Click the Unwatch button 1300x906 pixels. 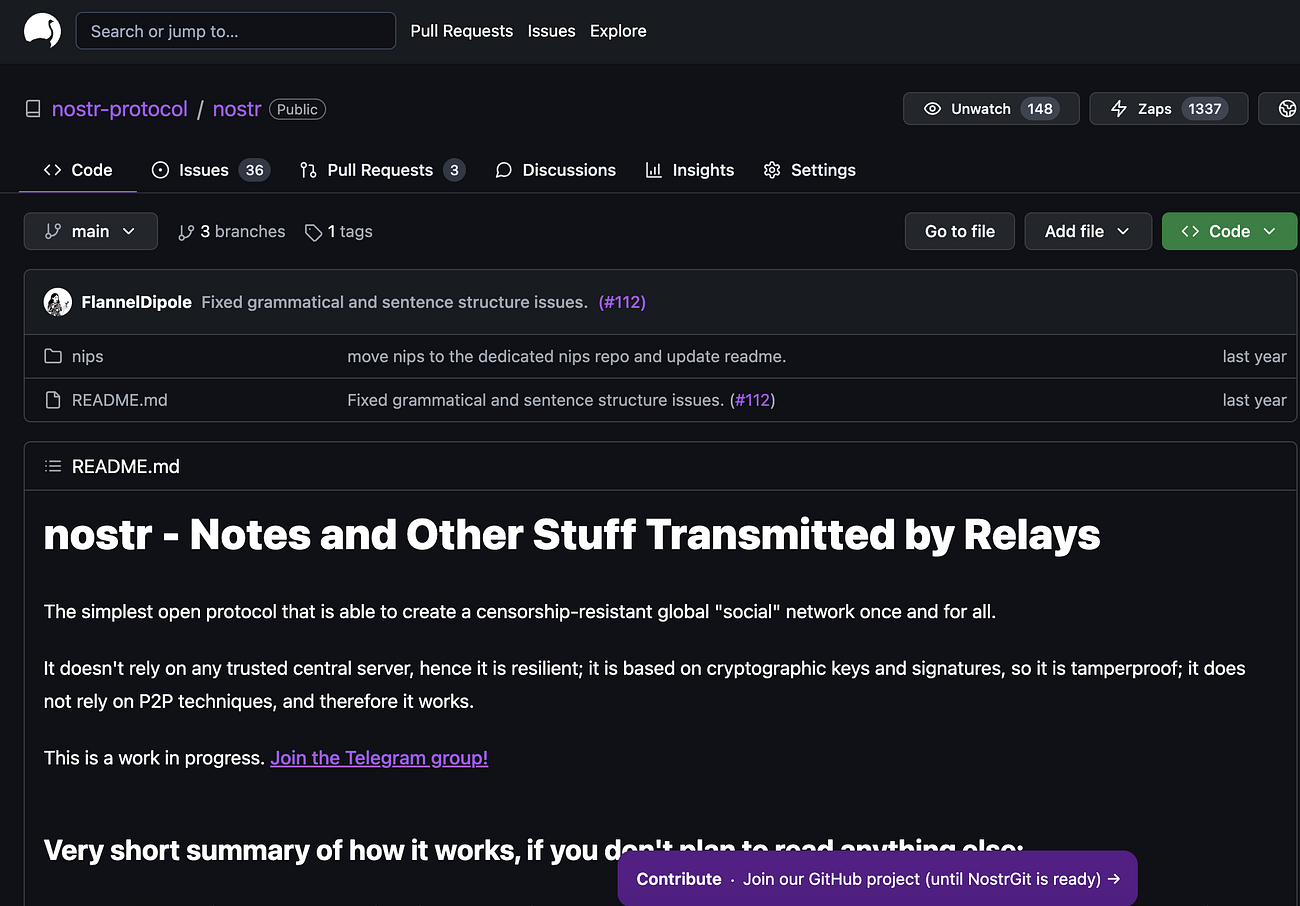click(991, 109)
